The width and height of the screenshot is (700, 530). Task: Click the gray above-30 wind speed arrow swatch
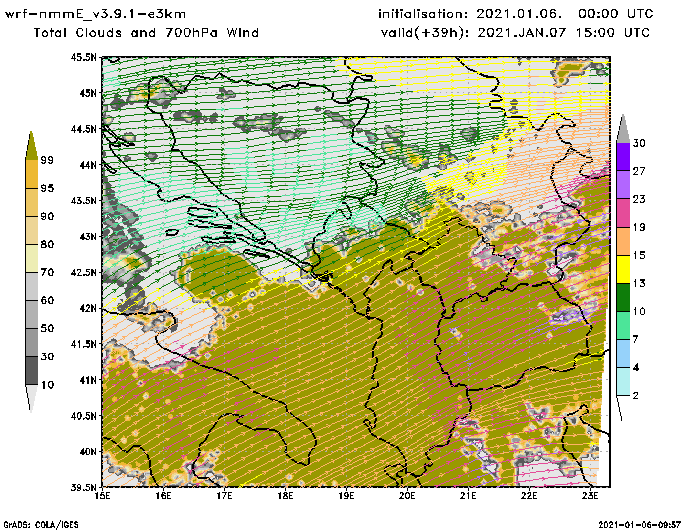pyautogui.click(x=623, y=129)
